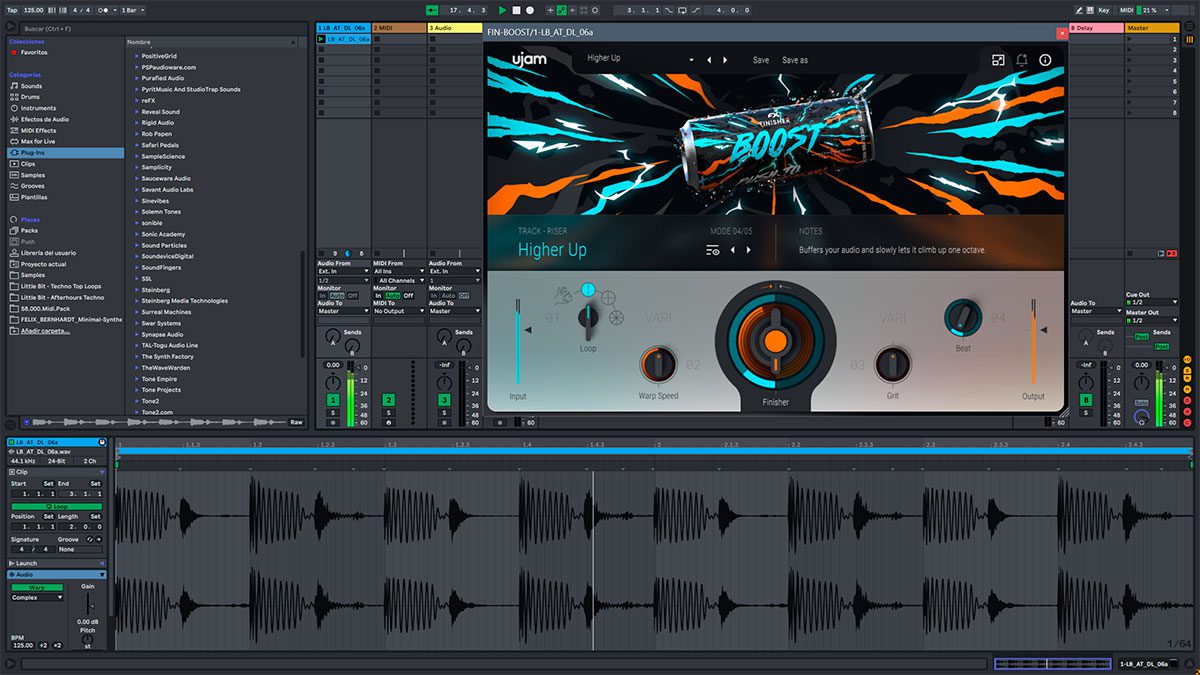Open the mode list browser icon
This screenshot has width=1200, height=675.
tap(712, 250)
